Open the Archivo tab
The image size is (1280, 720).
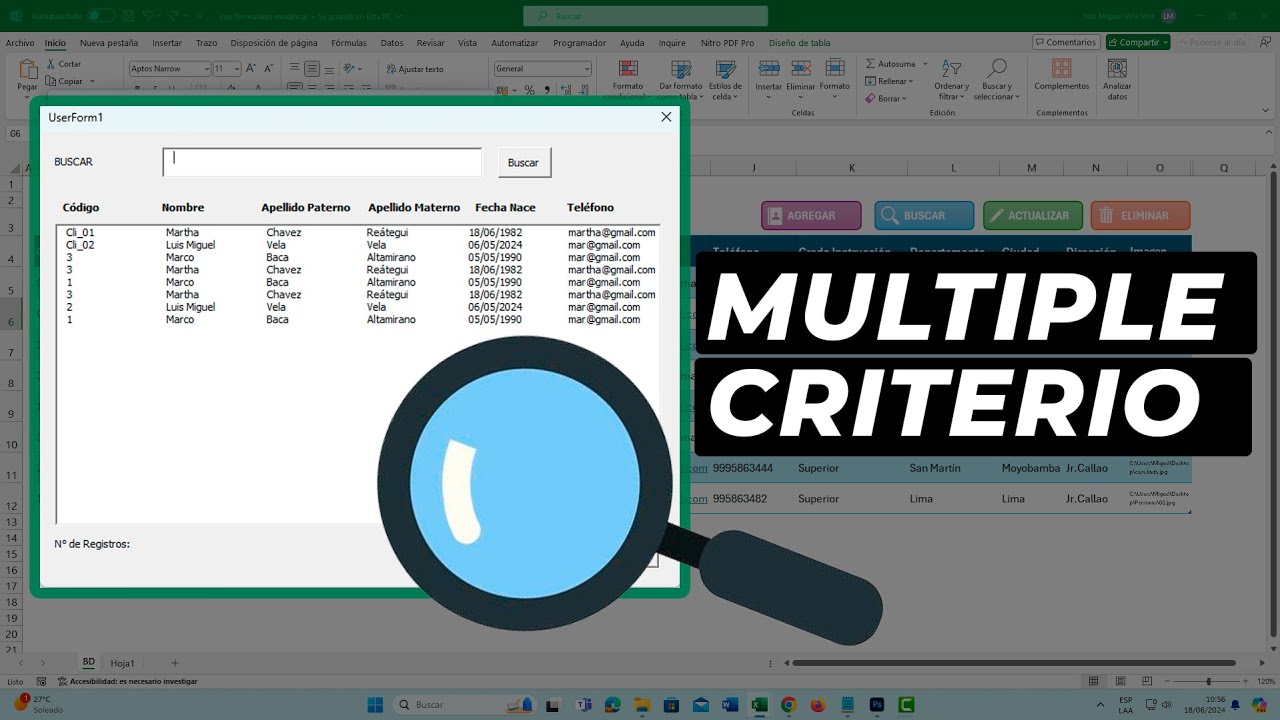20,43
